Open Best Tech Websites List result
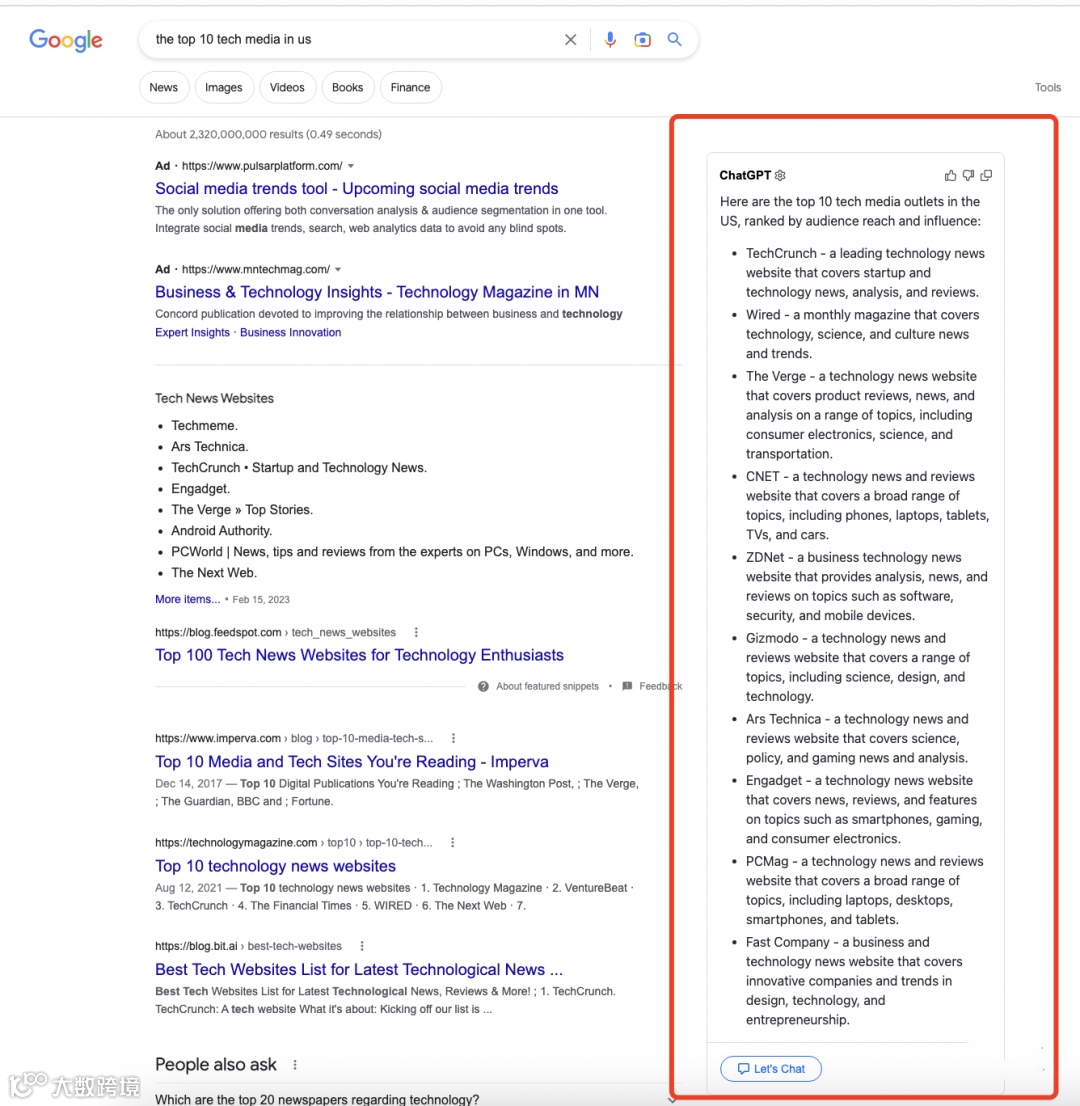 359,970
